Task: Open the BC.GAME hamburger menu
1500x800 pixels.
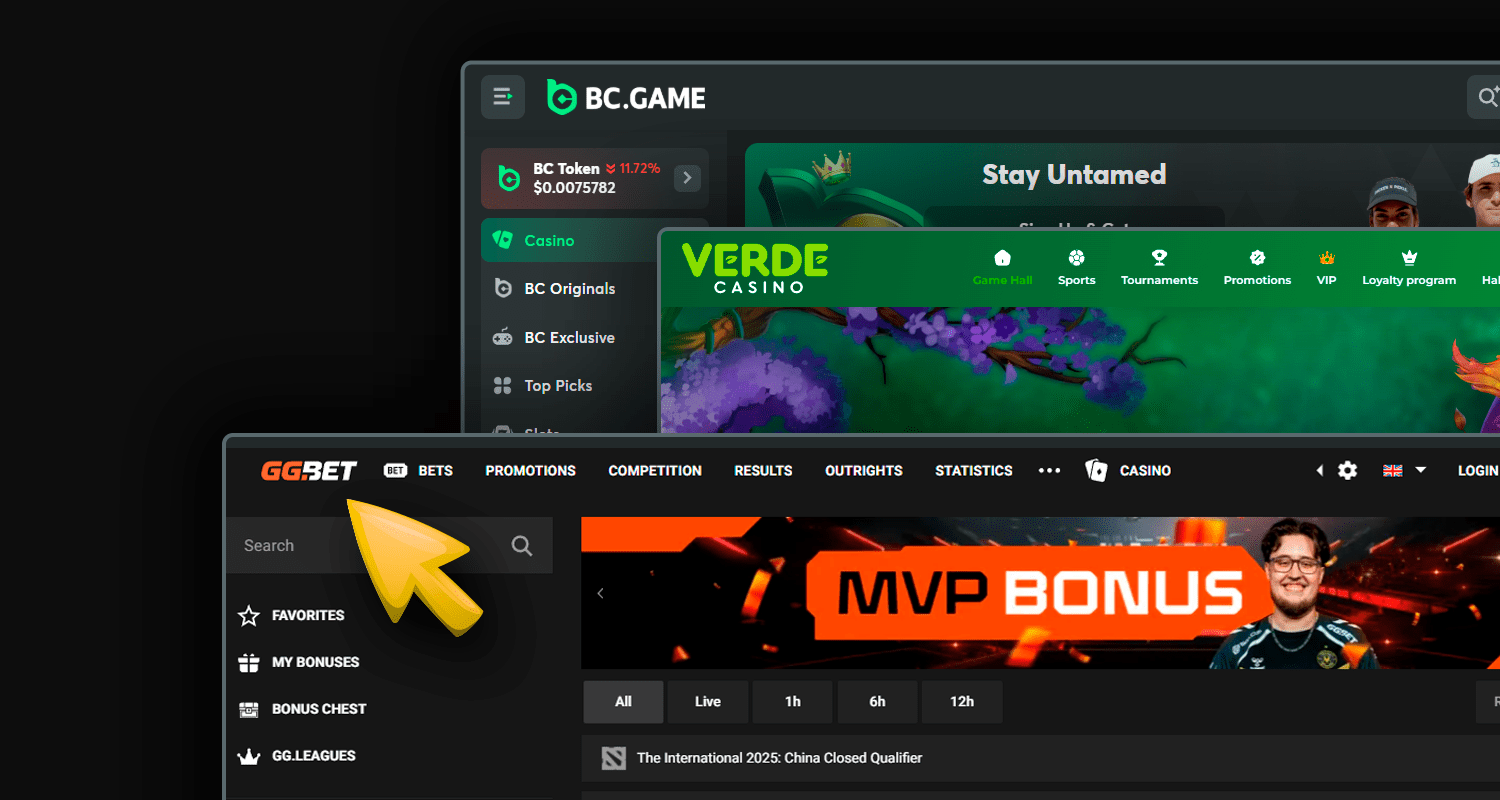Action: point(503,97)
